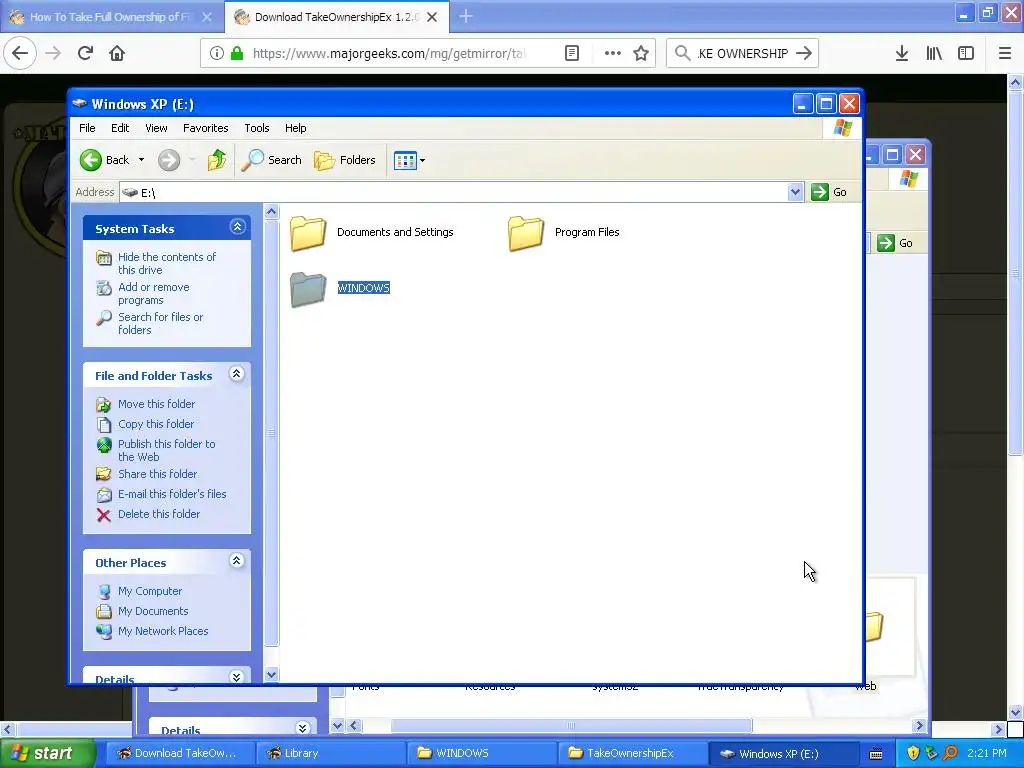Toggle Firefox reader view icon
The image size is (1024, 768).
click(x=572, y=53)
